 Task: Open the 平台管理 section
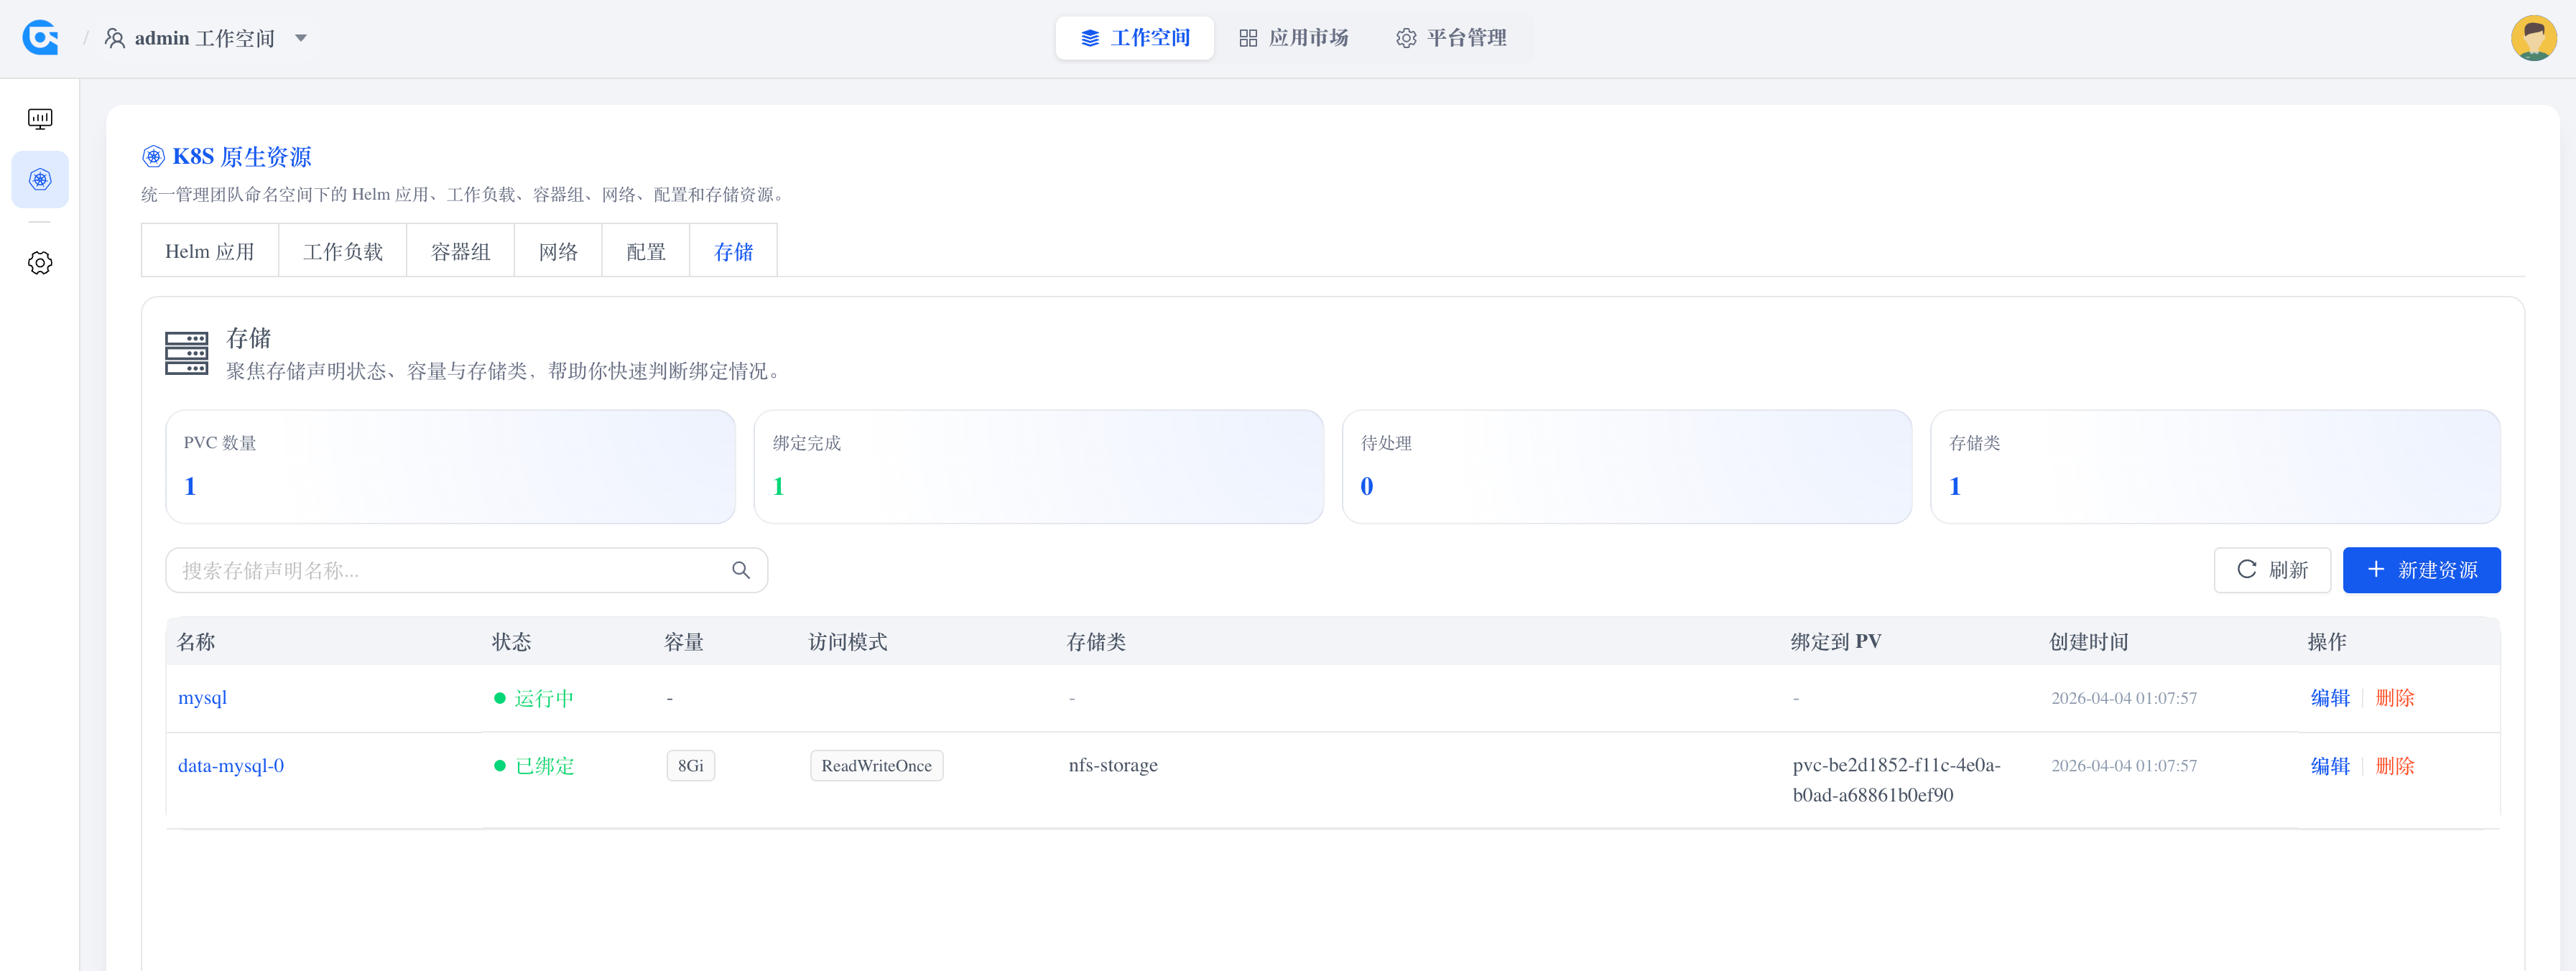click(1452, 38)
